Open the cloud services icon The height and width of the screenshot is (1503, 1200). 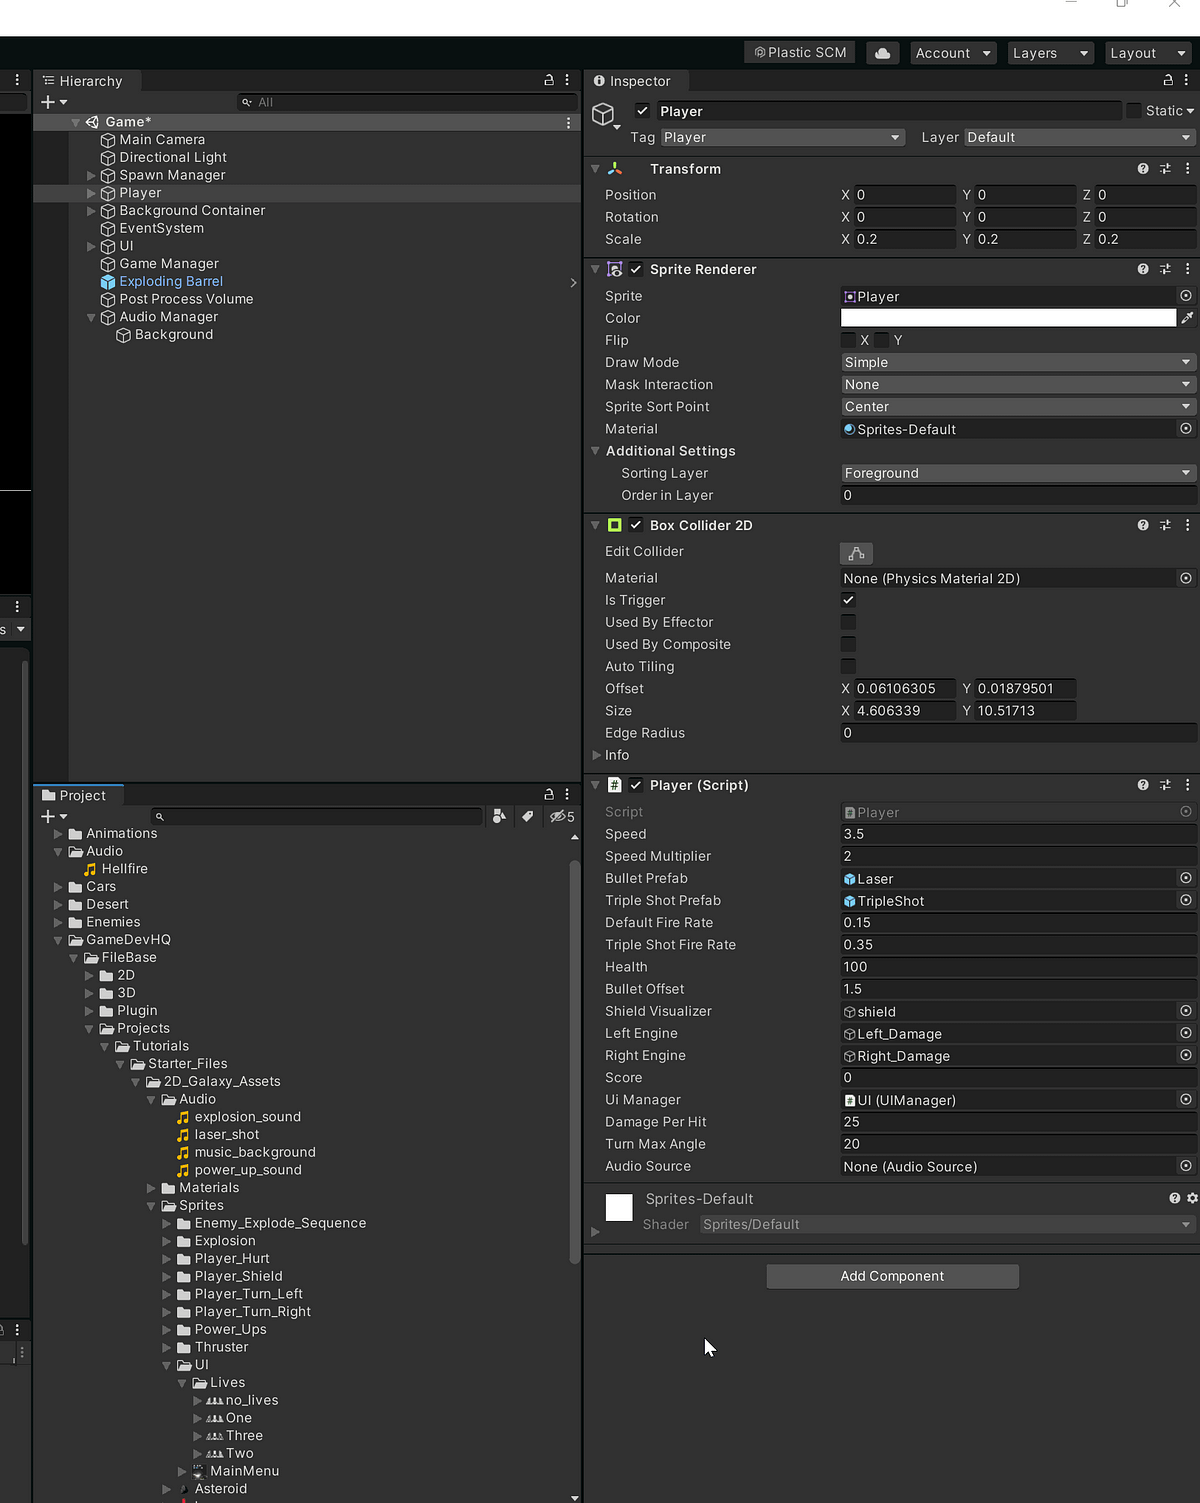point(883,53)
